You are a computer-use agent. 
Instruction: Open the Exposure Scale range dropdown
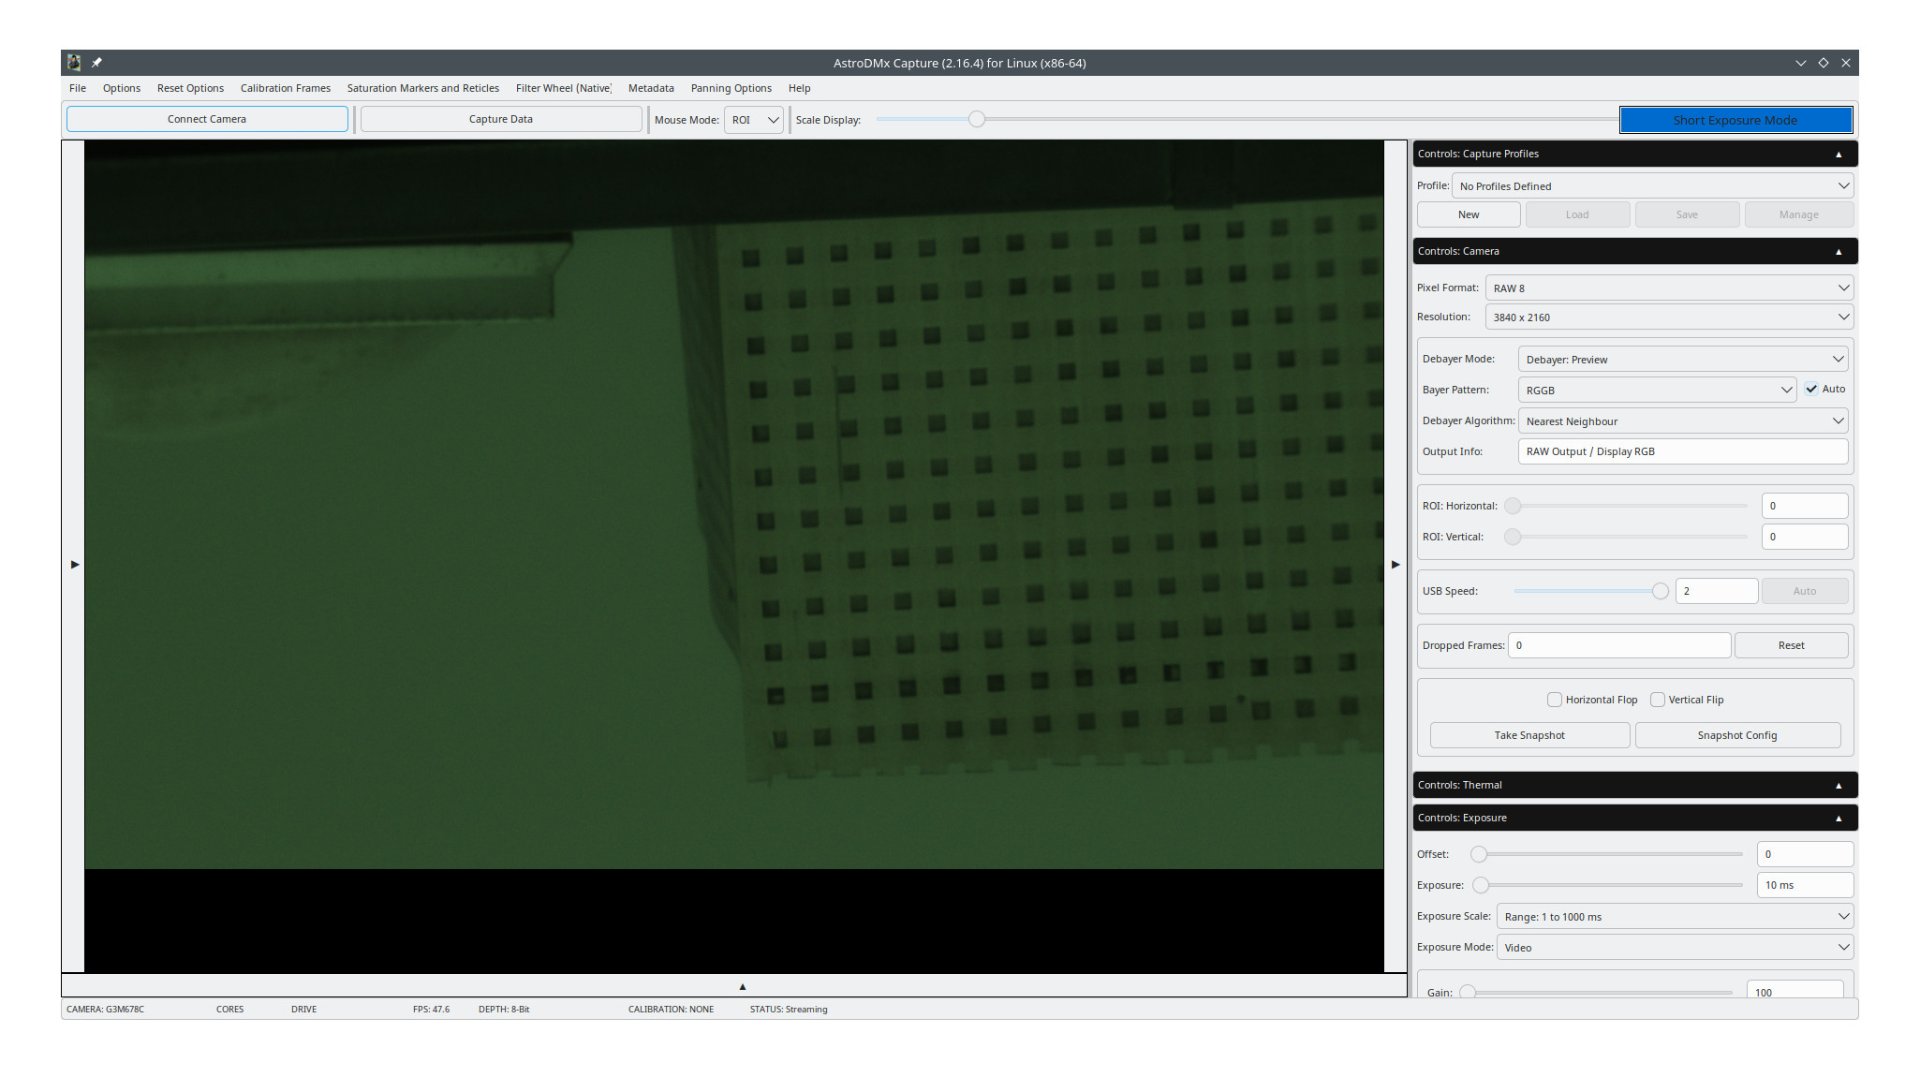pos(1675,917)
